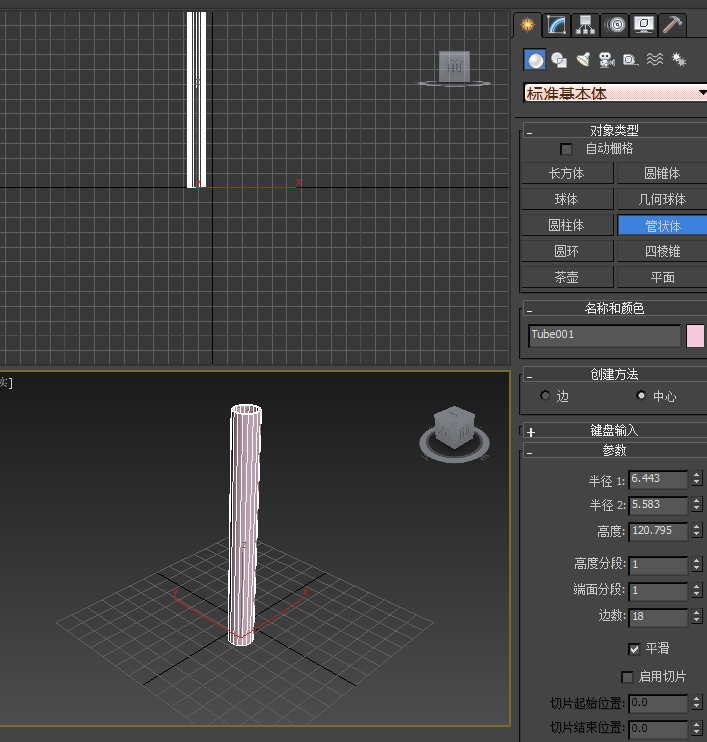Expand the 键盘输入 rollout

pos(530,432)
